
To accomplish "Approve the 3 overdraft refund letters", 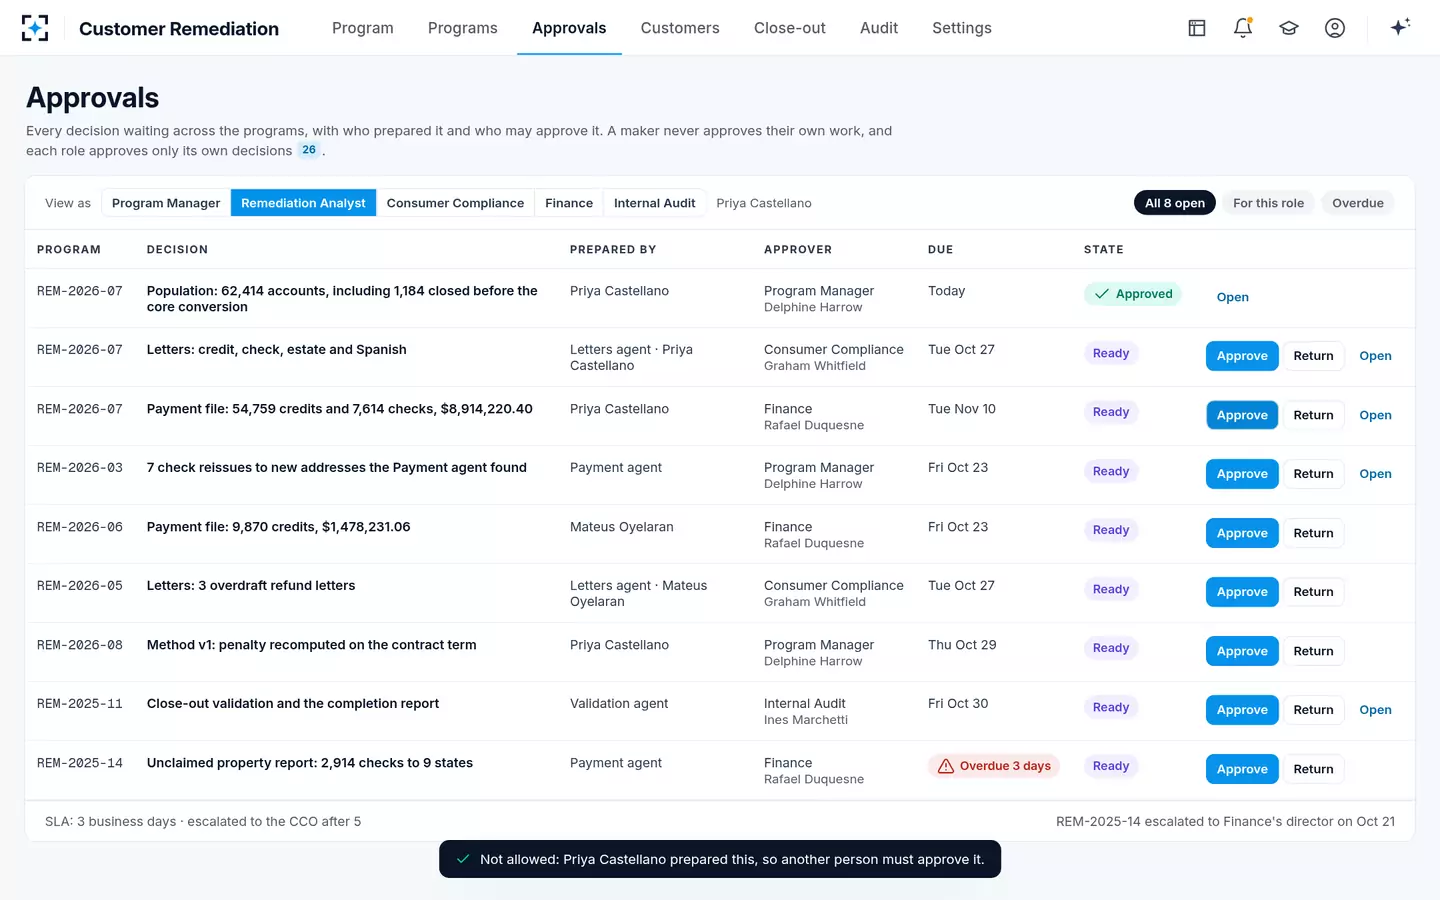I will point(1242,592).
